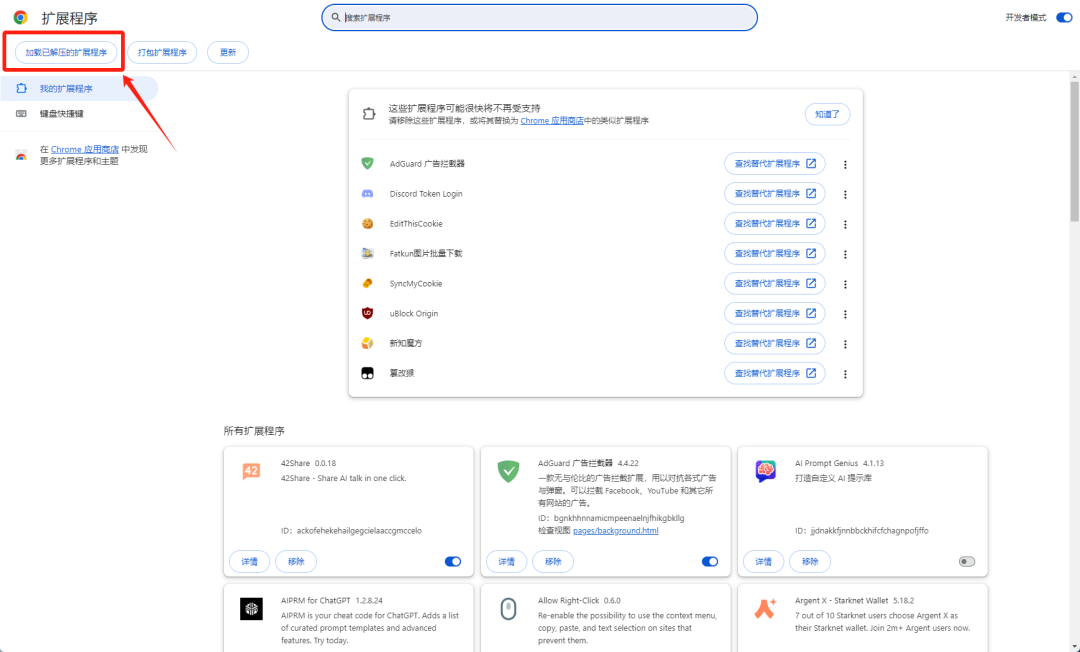The width and height of the screenshot is (1080, 652).
Task: Click the Fatkun图片批量下载 icon
Action: click(368, 253)
